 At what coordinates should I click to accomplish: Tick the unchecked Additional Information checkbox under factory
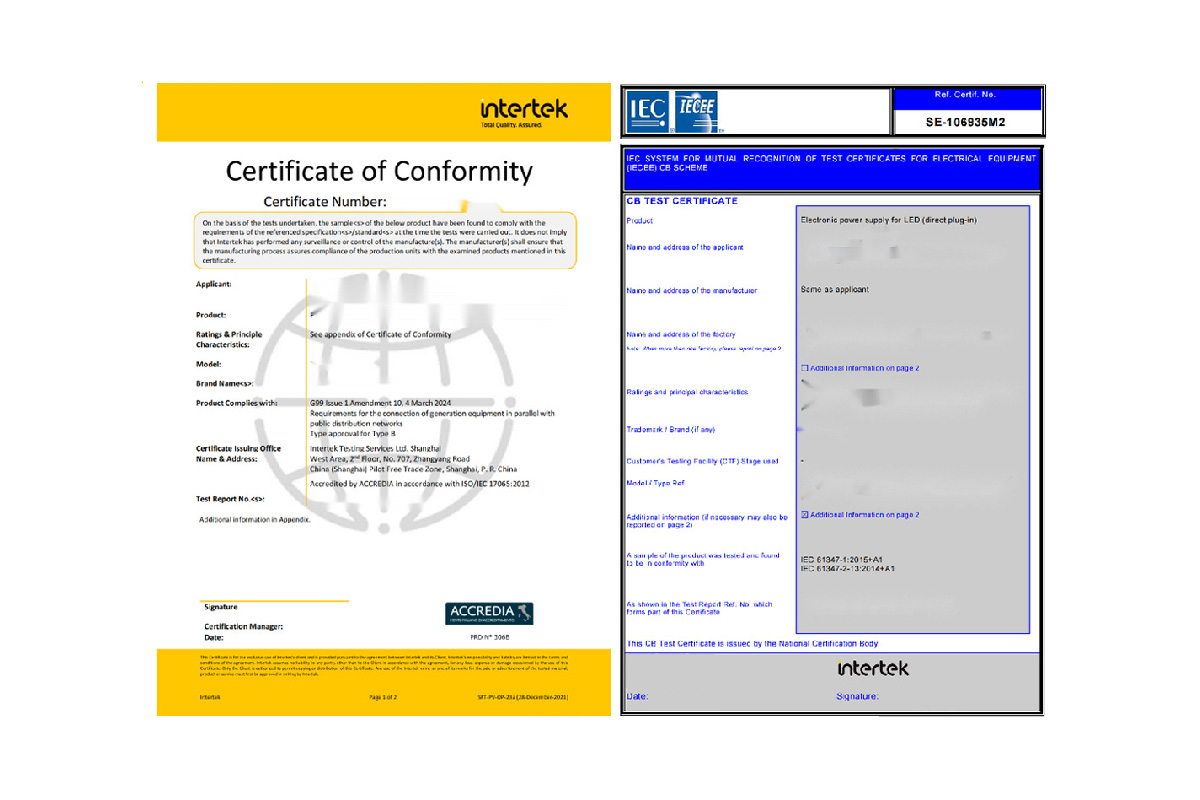tap(805, 368)
